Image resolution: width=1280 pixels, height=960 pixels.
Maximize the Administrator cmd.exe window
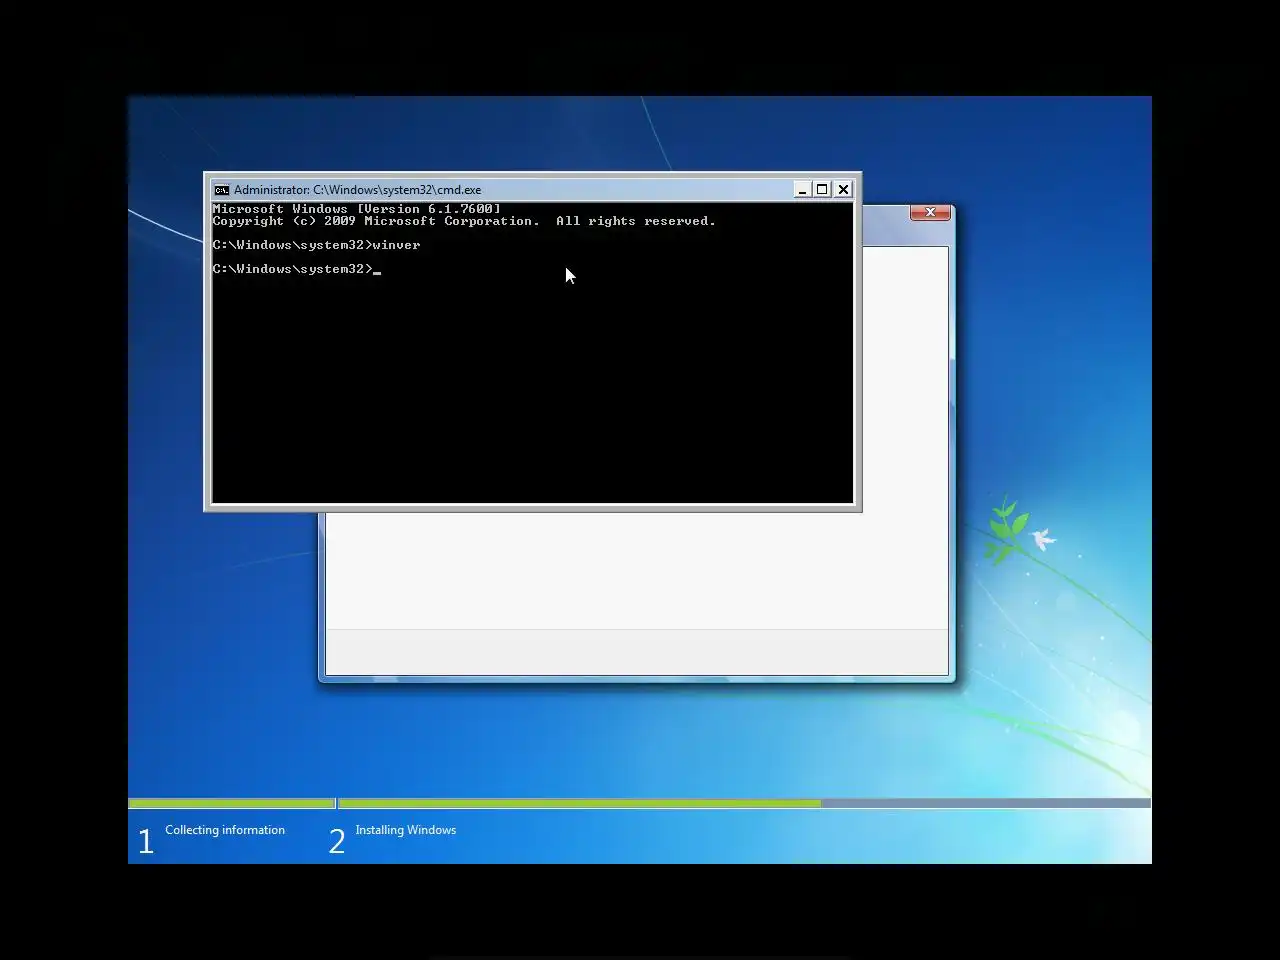[x=822, y=189]
